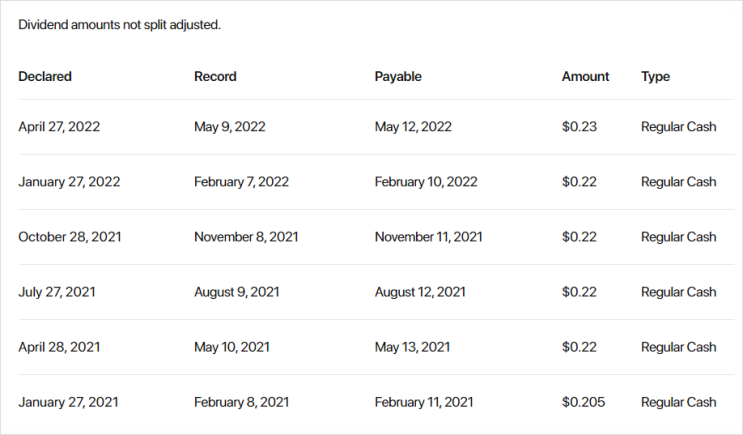Image resolution: width=743 pixels, height=435 pixels.
Task: Click the May 13, 2021 payable date
Action: pyautogui.click(x=412, y=347)
